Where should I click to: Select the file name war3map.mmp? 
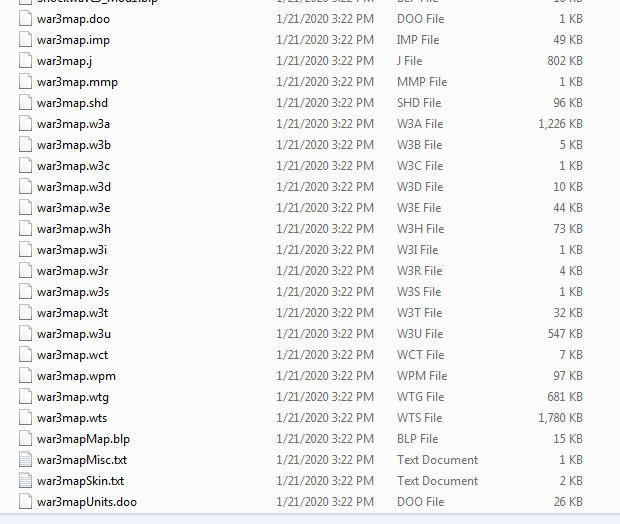coord(77,82)
